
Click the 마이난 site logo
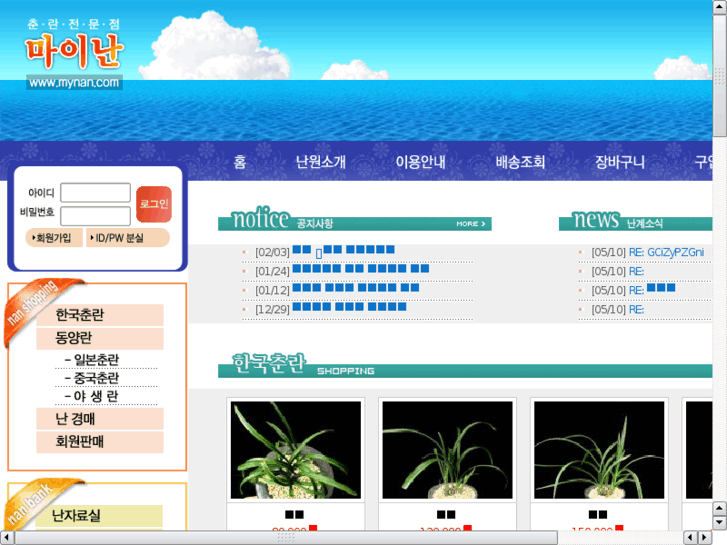click(74, 53)
